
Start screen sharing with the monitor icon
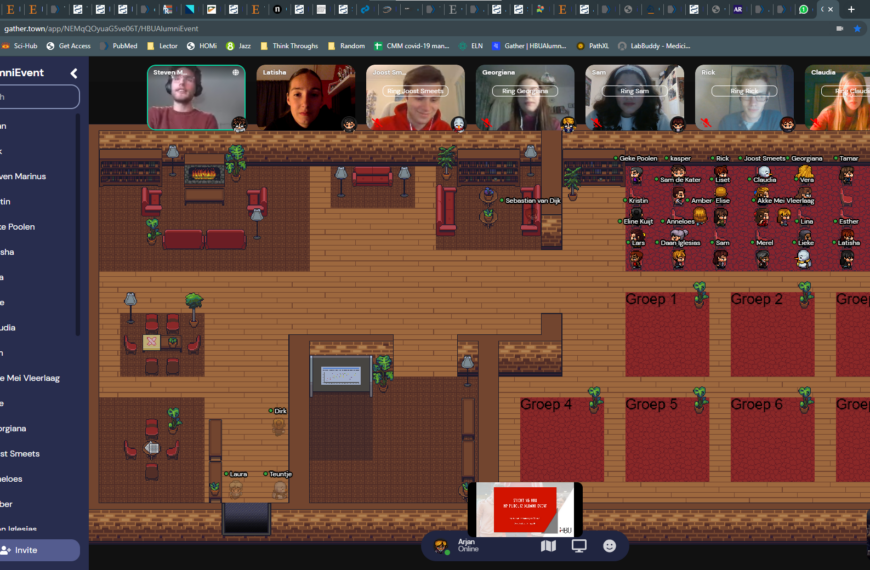point(579,546)
